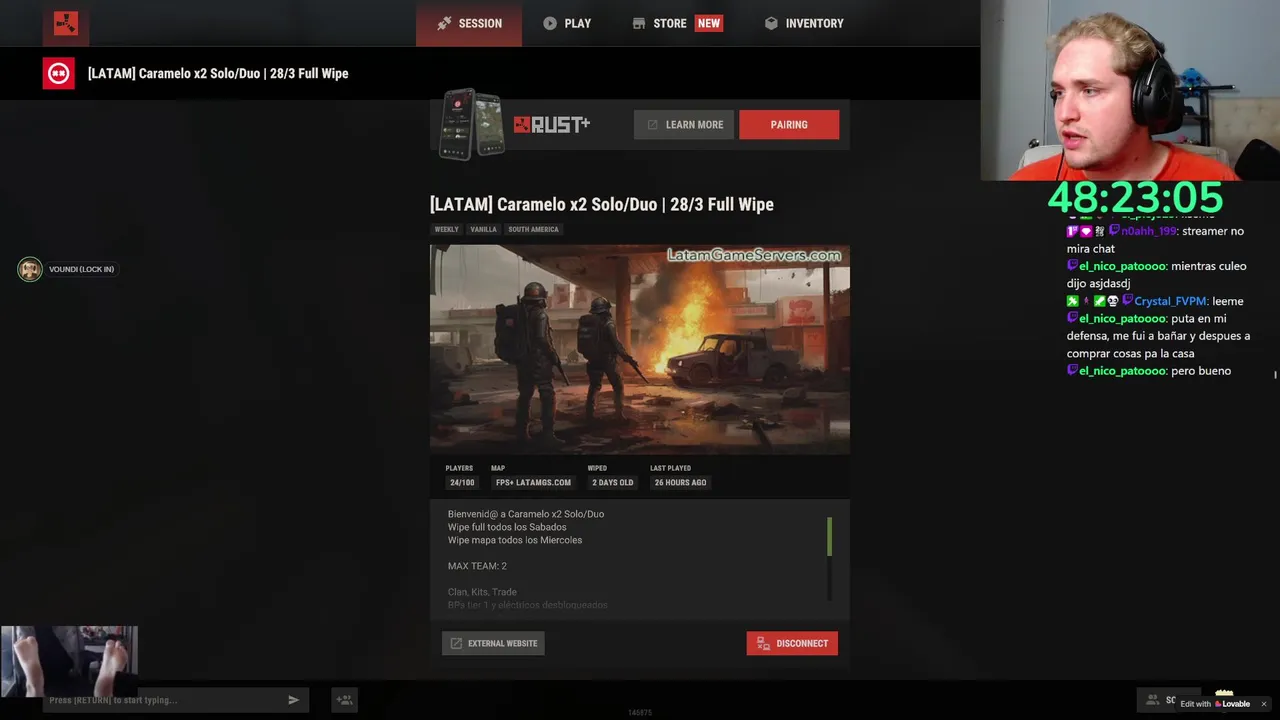Click the Rust logo in top-left corner
1280x720 pixels.
pyautogui.click(x=66, y=23)
